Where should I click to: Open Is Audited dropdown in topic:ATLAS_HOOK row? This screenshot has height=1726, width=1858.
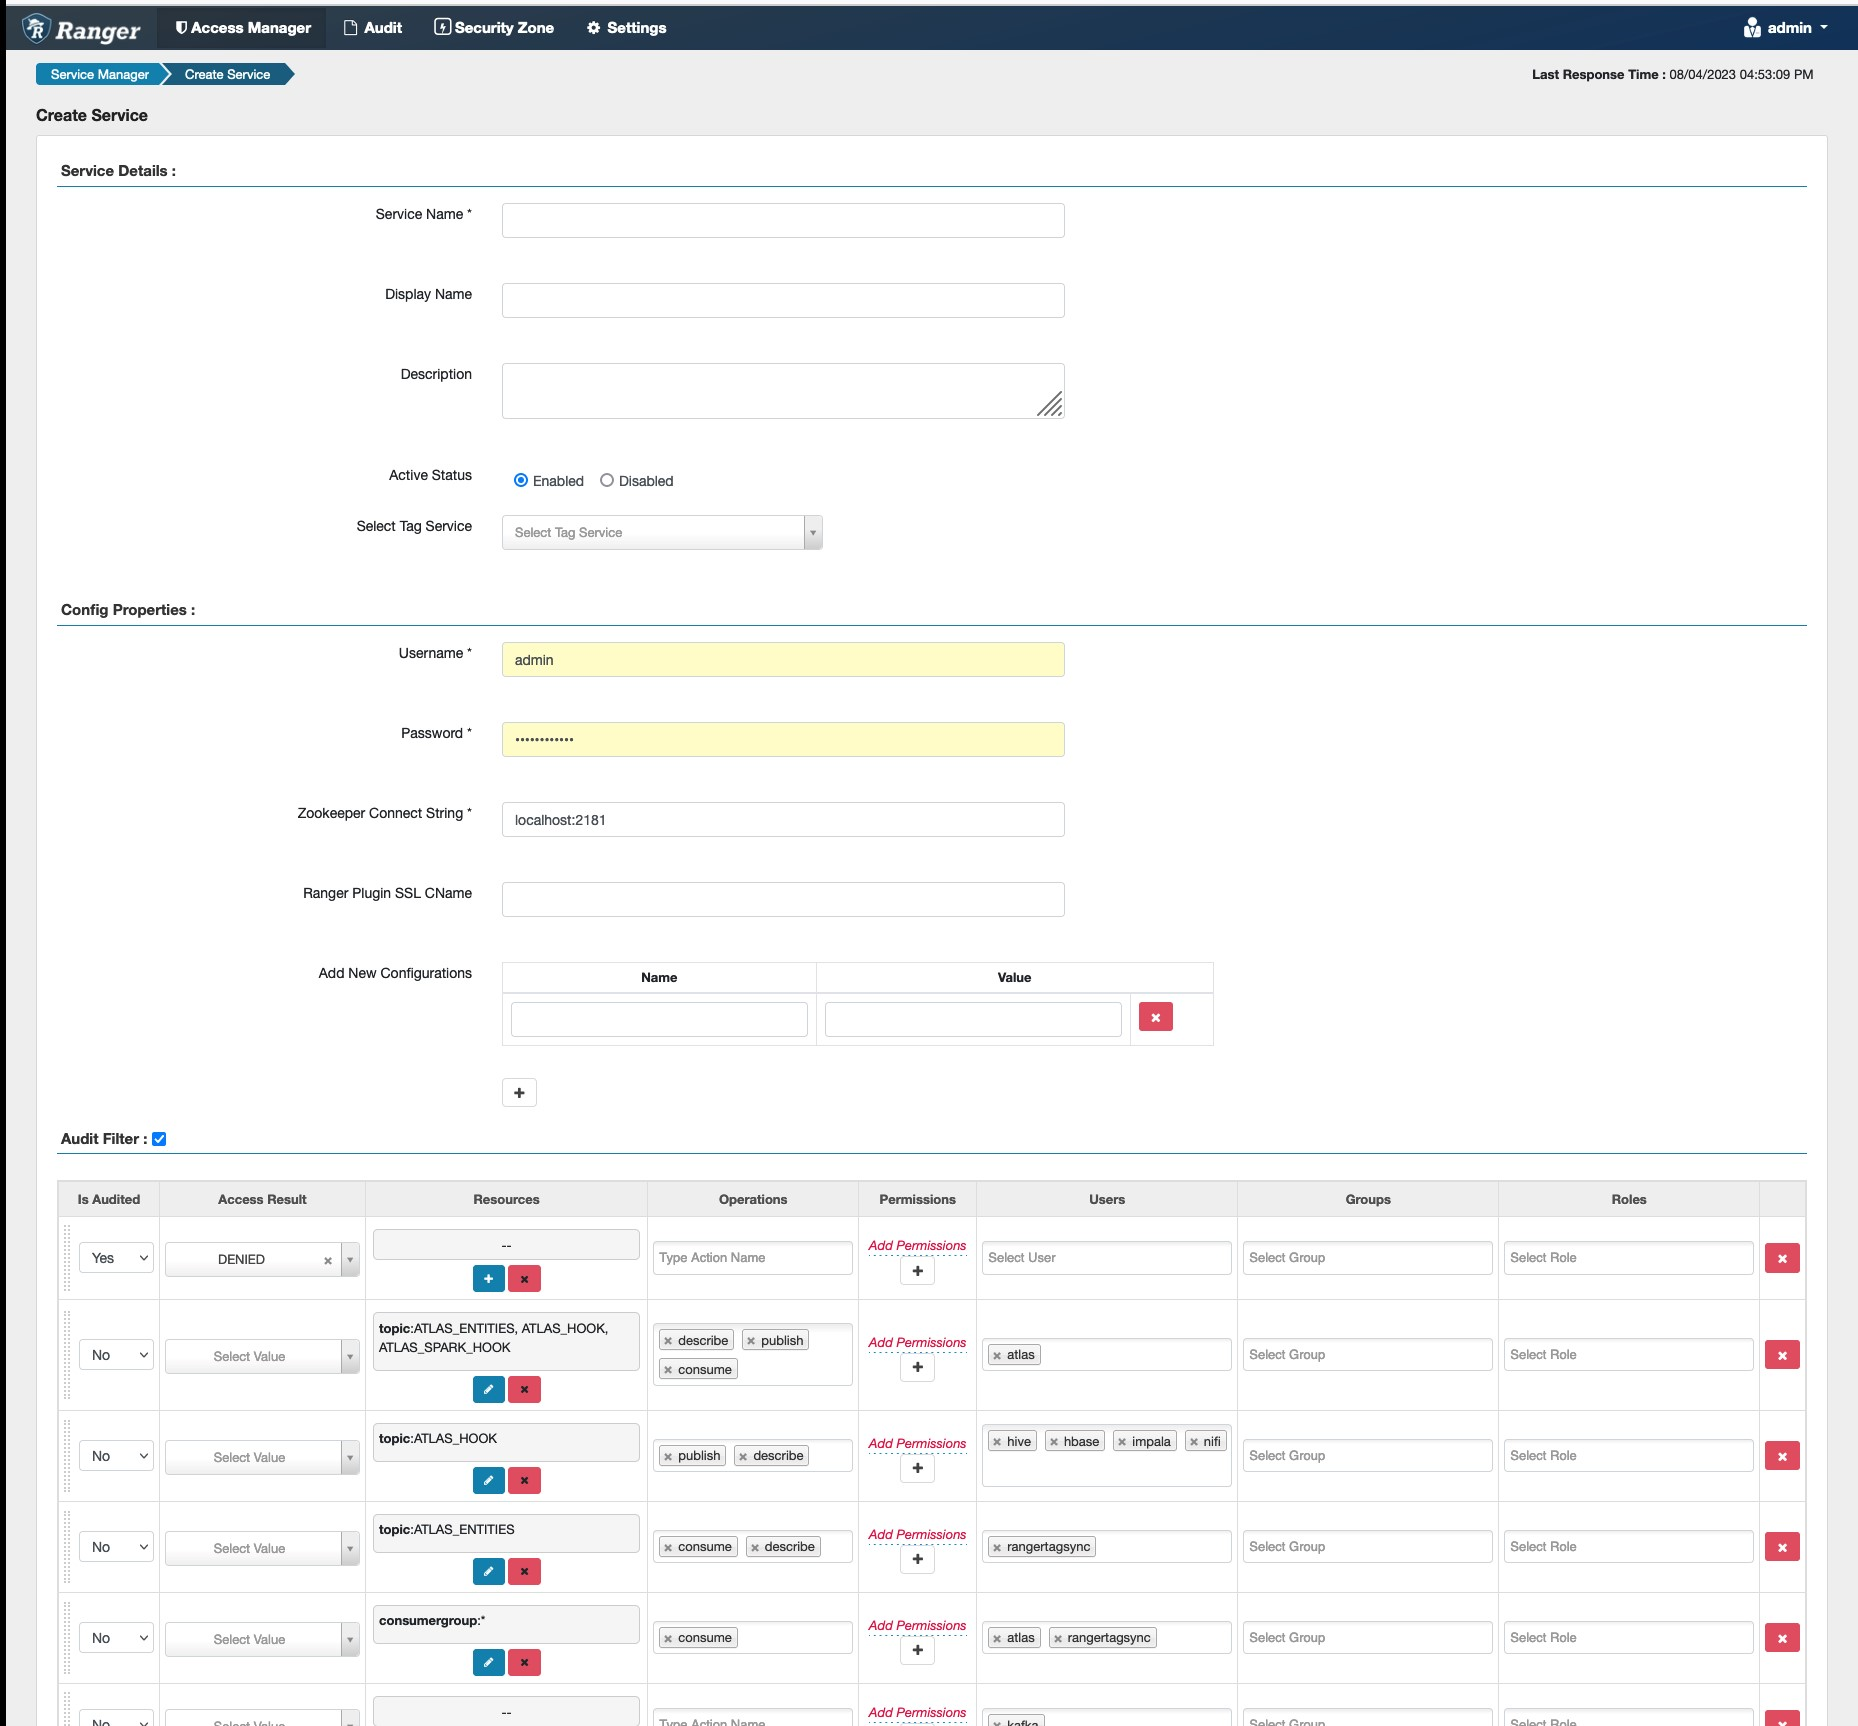tap(117, 1456)
